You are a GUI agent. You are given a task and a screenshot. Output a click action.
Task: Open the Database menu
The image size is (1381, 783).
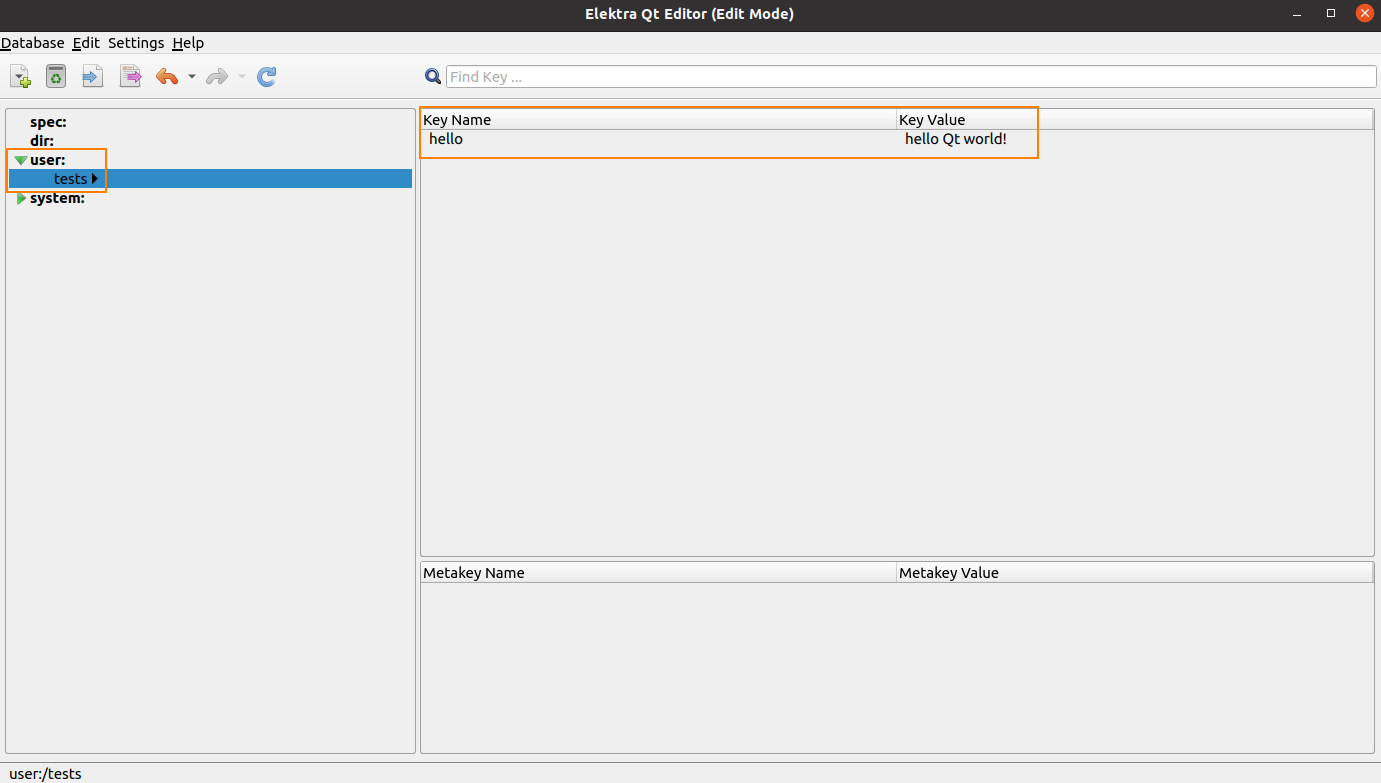point(32,43)
